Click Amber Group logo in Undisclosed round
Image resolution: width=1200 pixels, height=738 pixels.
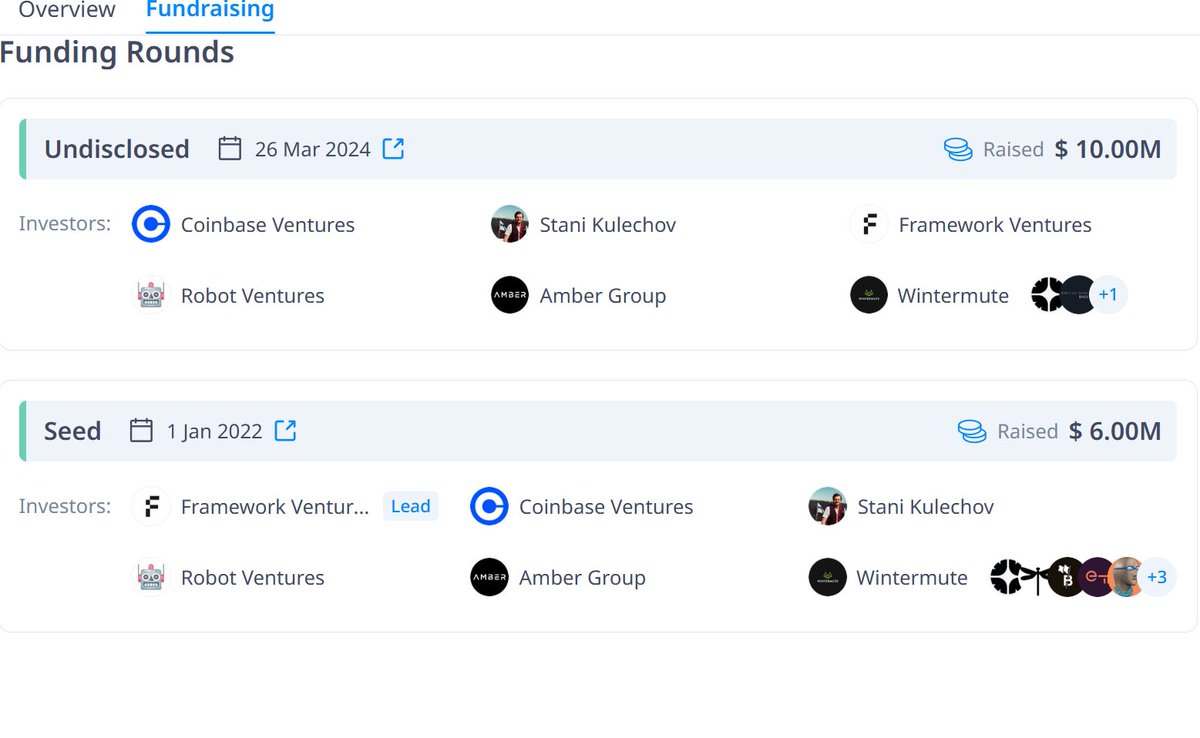click(510, 296)
